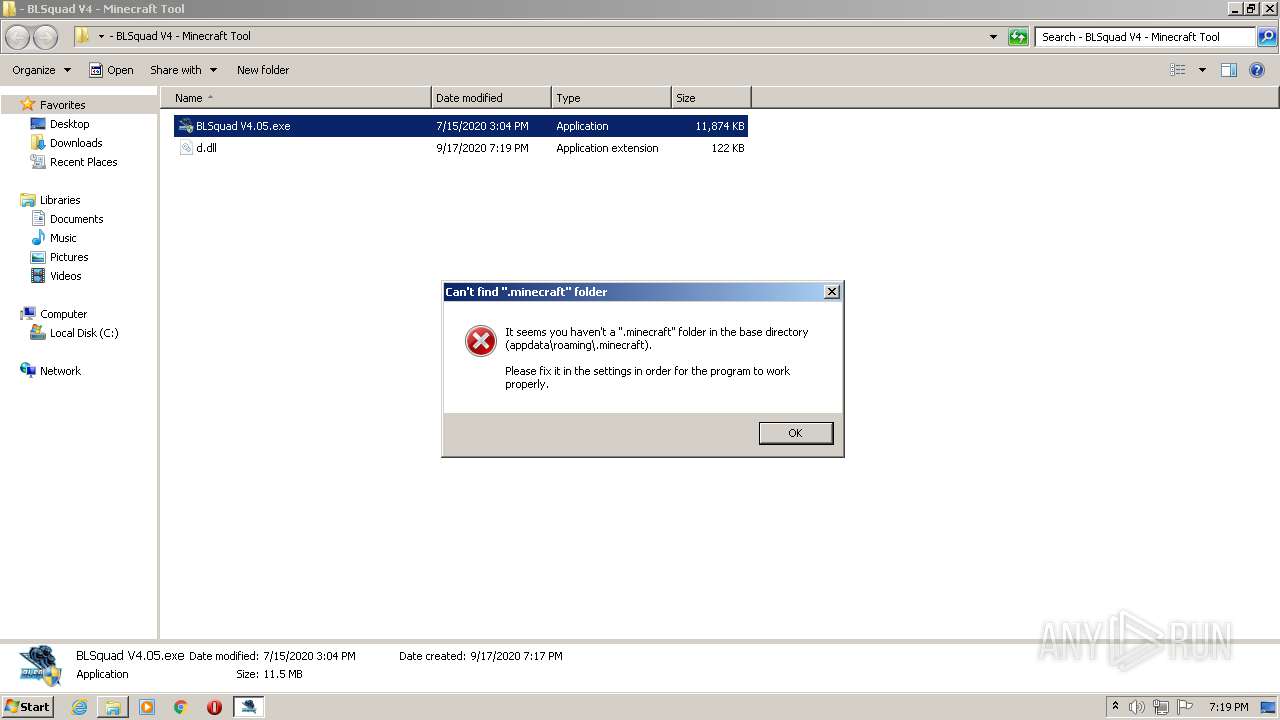This screenshot has width=1280, height=720.
Task: Sort by Date modified column
Action: point(491,98)
